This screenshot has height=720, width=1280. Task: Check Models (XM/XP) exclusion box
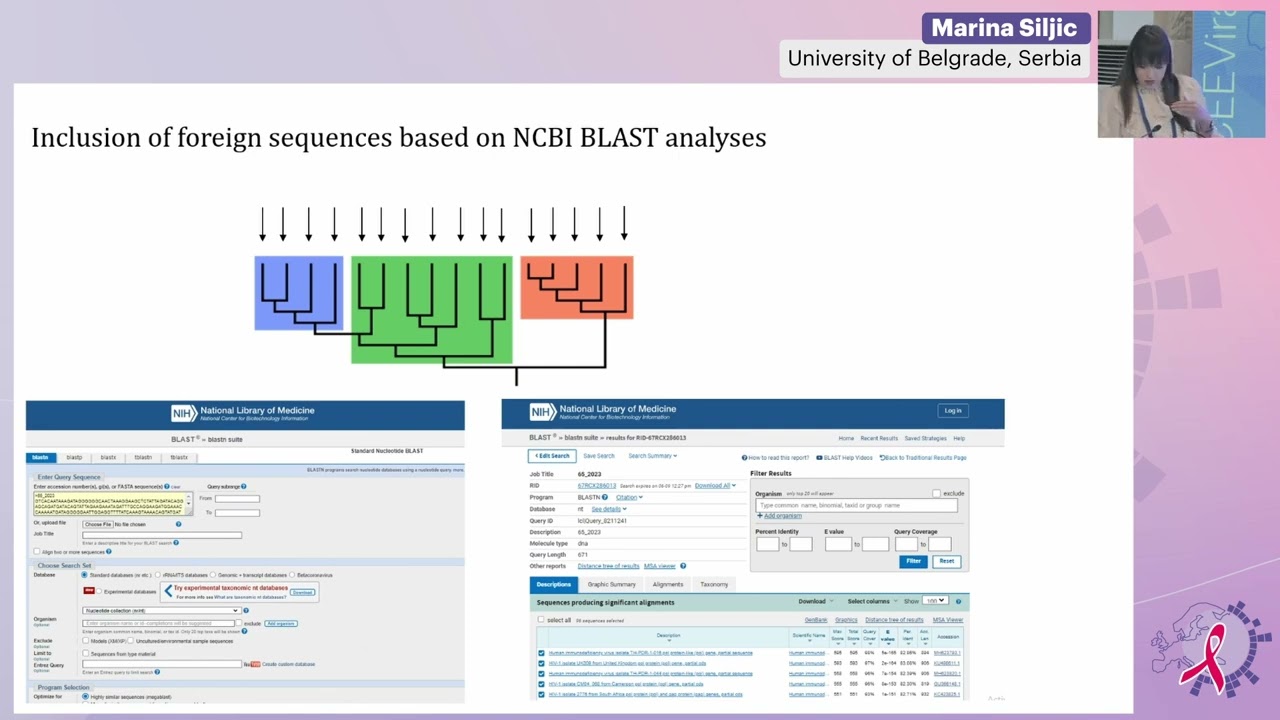86,640
